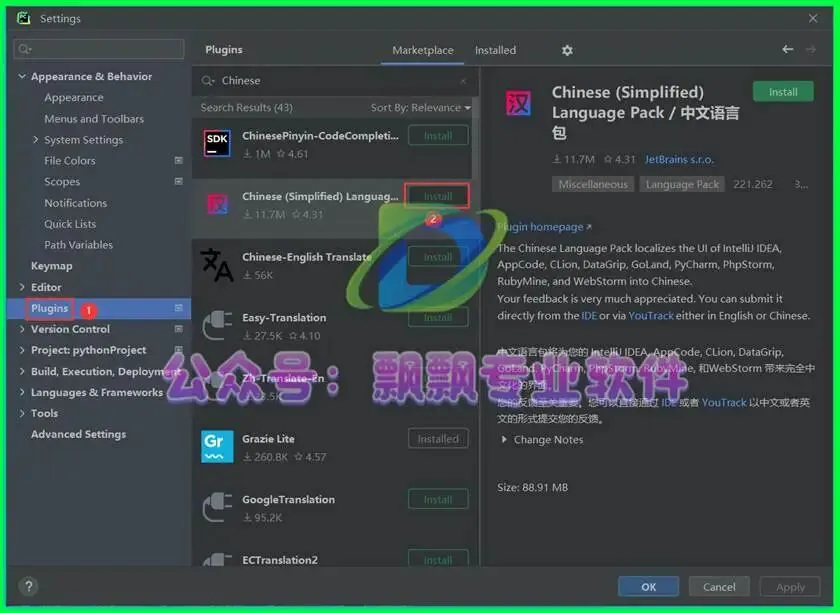Viewport: 840px width, 613px height.
Task: Click the Language Pack tag
Action: 681,184
